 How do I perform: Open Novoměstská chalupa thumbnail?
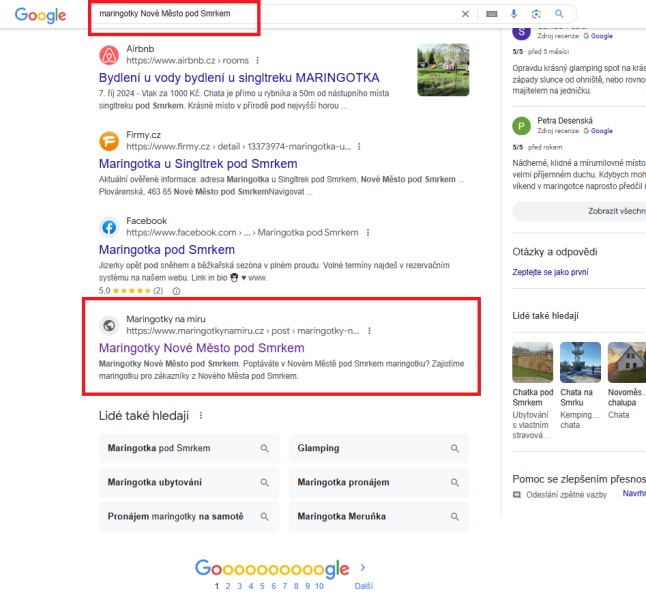tap(627, 363)
